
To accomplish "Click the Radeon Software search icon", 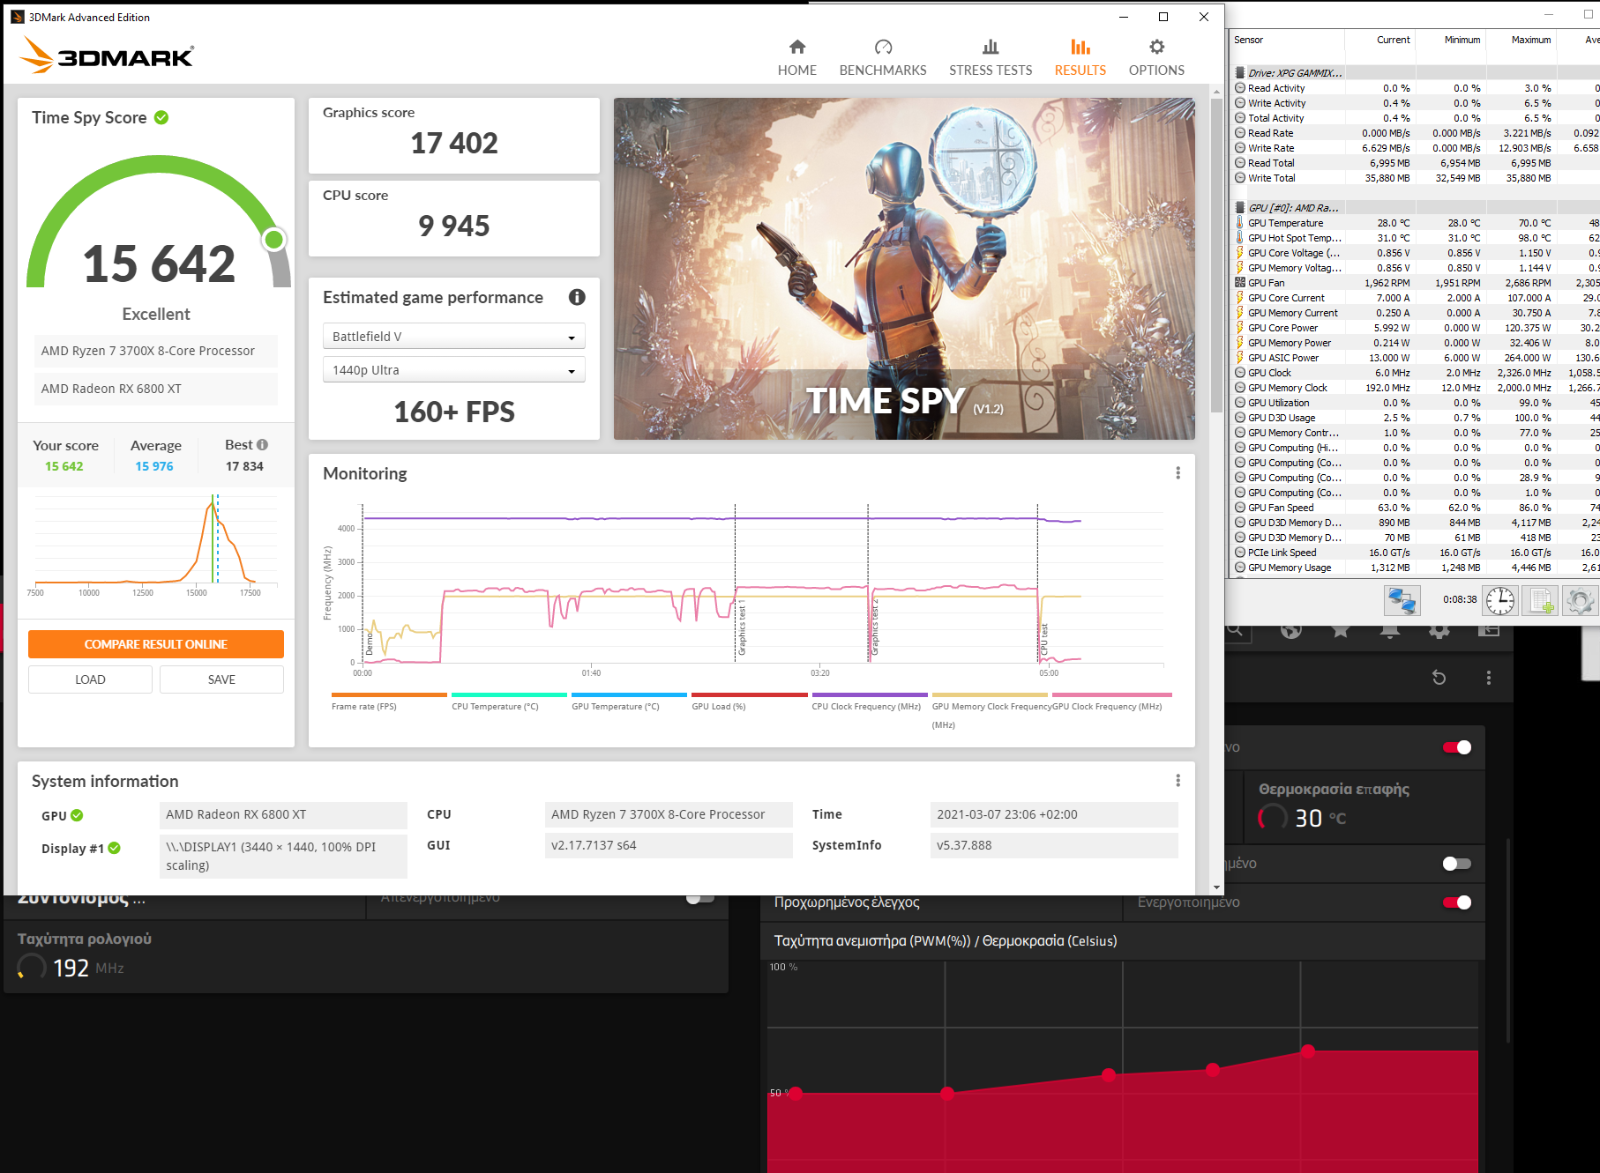I will click(1235, 630).
